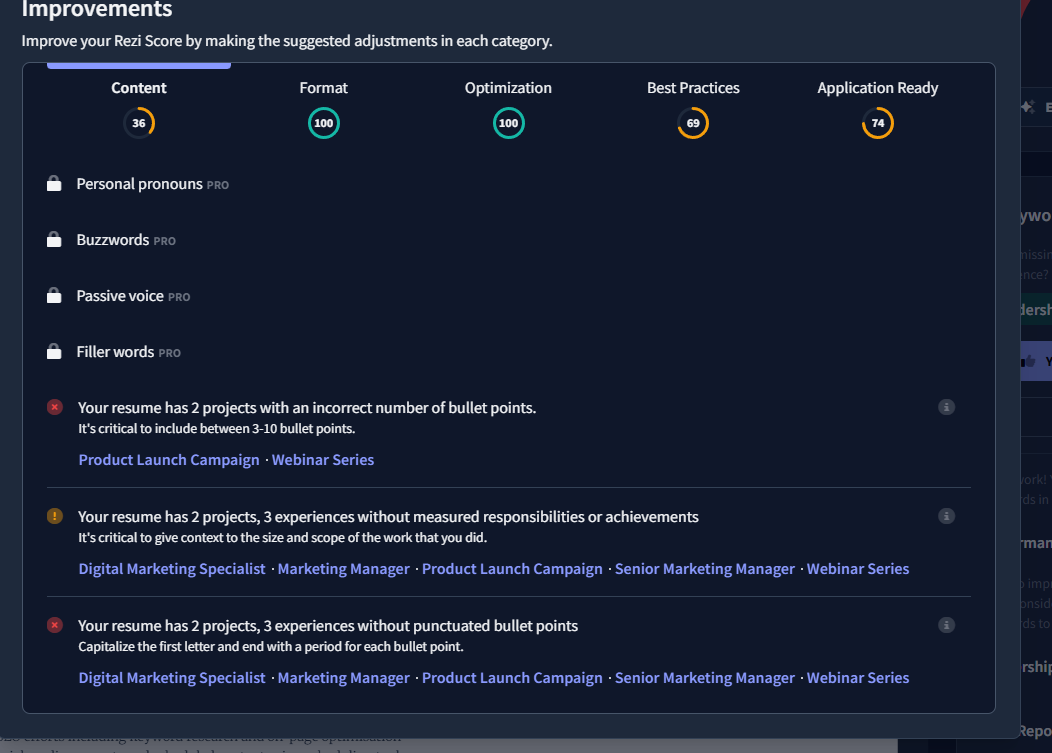
Task: Open Webinar Series link under bullet count
Action: point(323,460)
